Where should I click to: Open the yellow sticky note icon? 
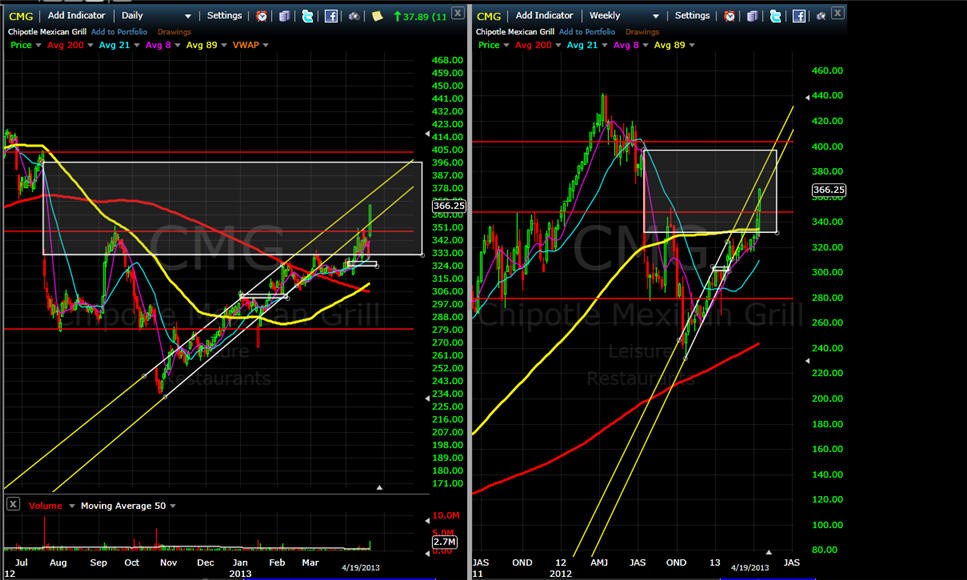pos(377,16)
